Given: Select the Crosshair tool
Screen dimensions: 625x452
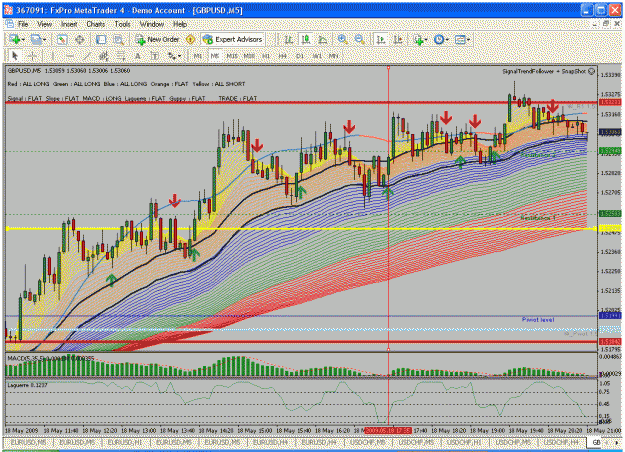Looking at the screenshot, I should pyautogui.click(x=33, y=56).
